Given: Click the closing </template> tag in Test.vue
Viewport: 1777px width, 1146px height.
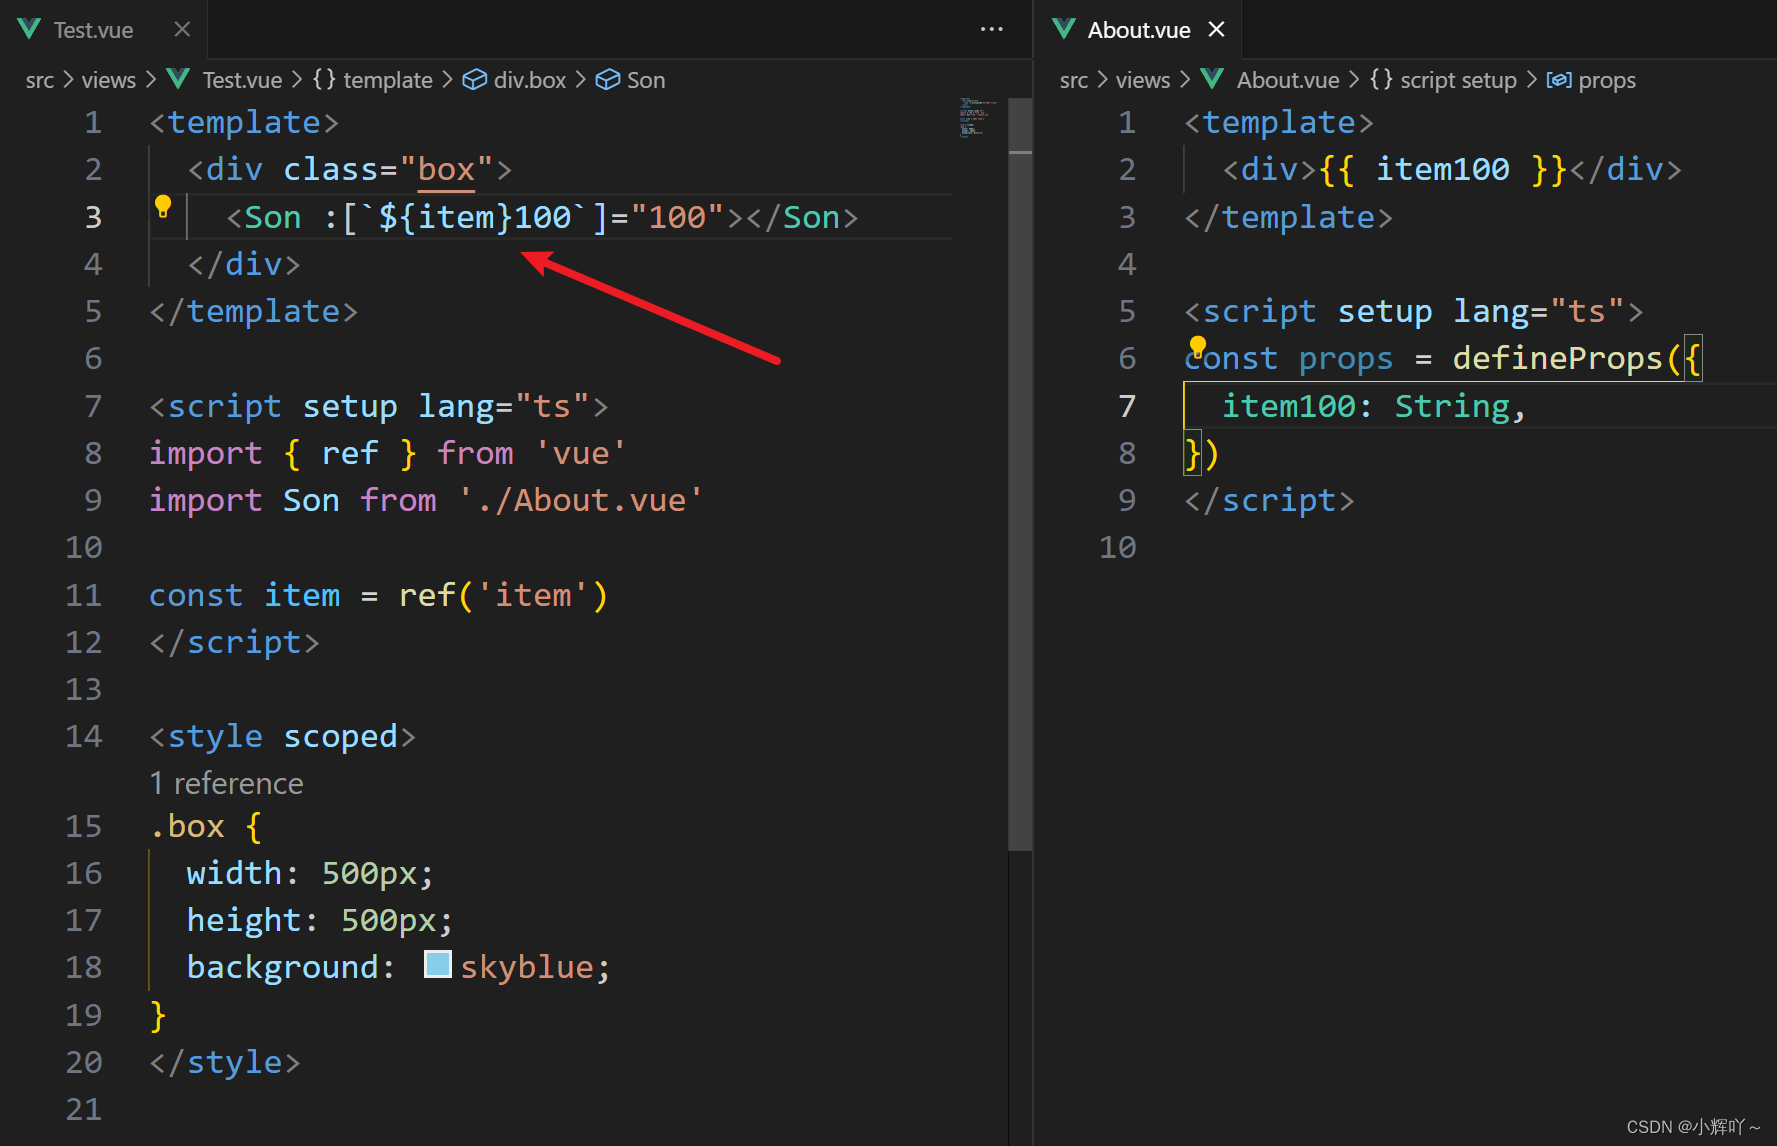Looking at the screenshot, I should (x=253, y=311).
